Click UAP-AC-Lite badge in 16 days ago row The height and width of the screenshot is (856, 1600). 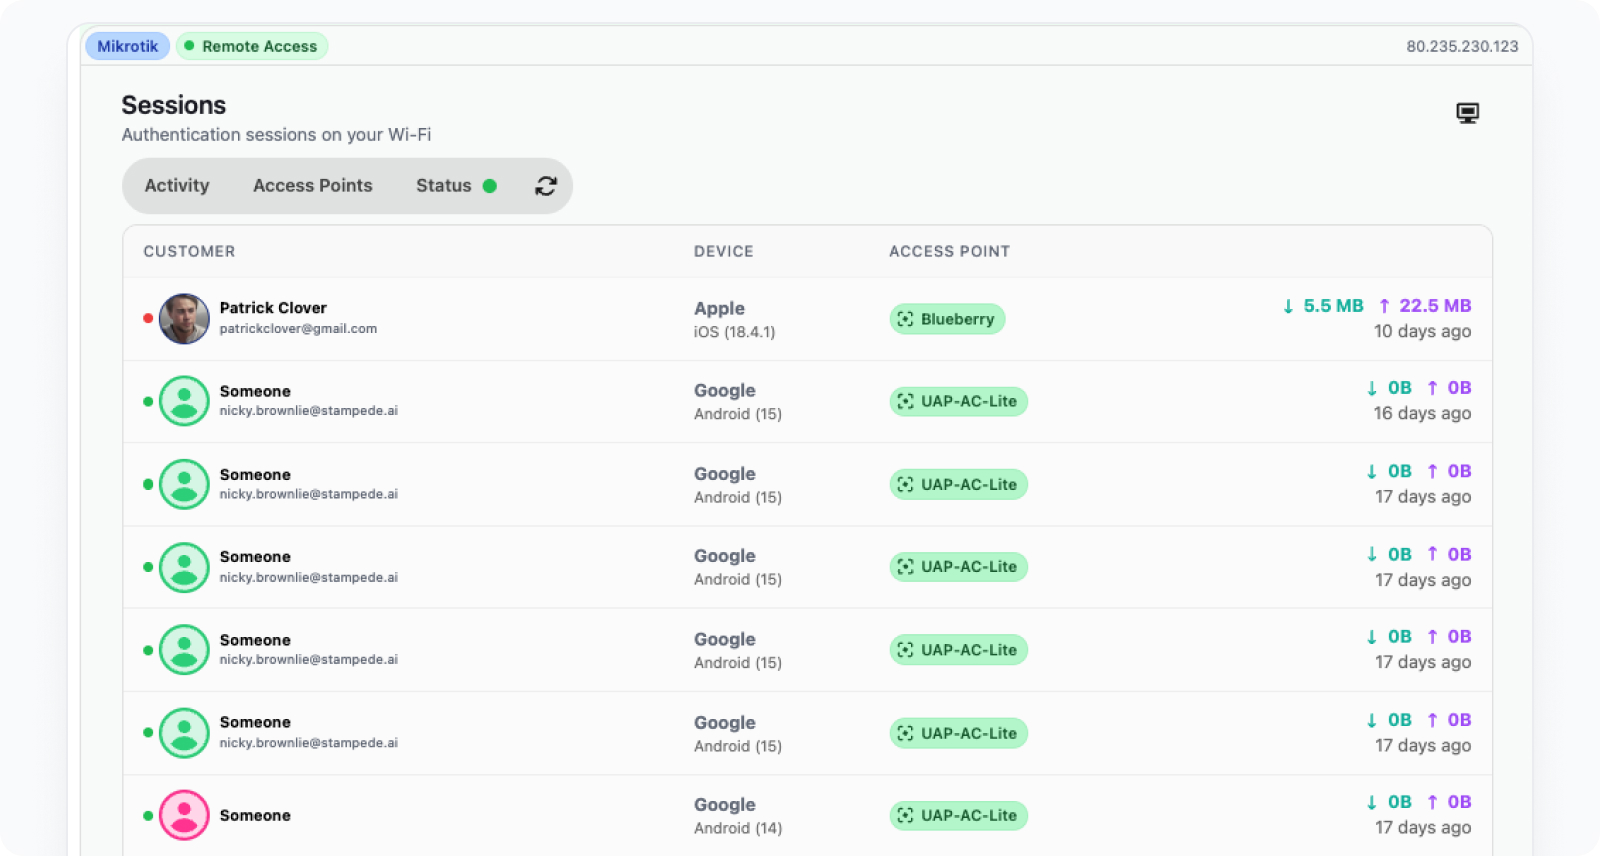click(x=958, y=401)
